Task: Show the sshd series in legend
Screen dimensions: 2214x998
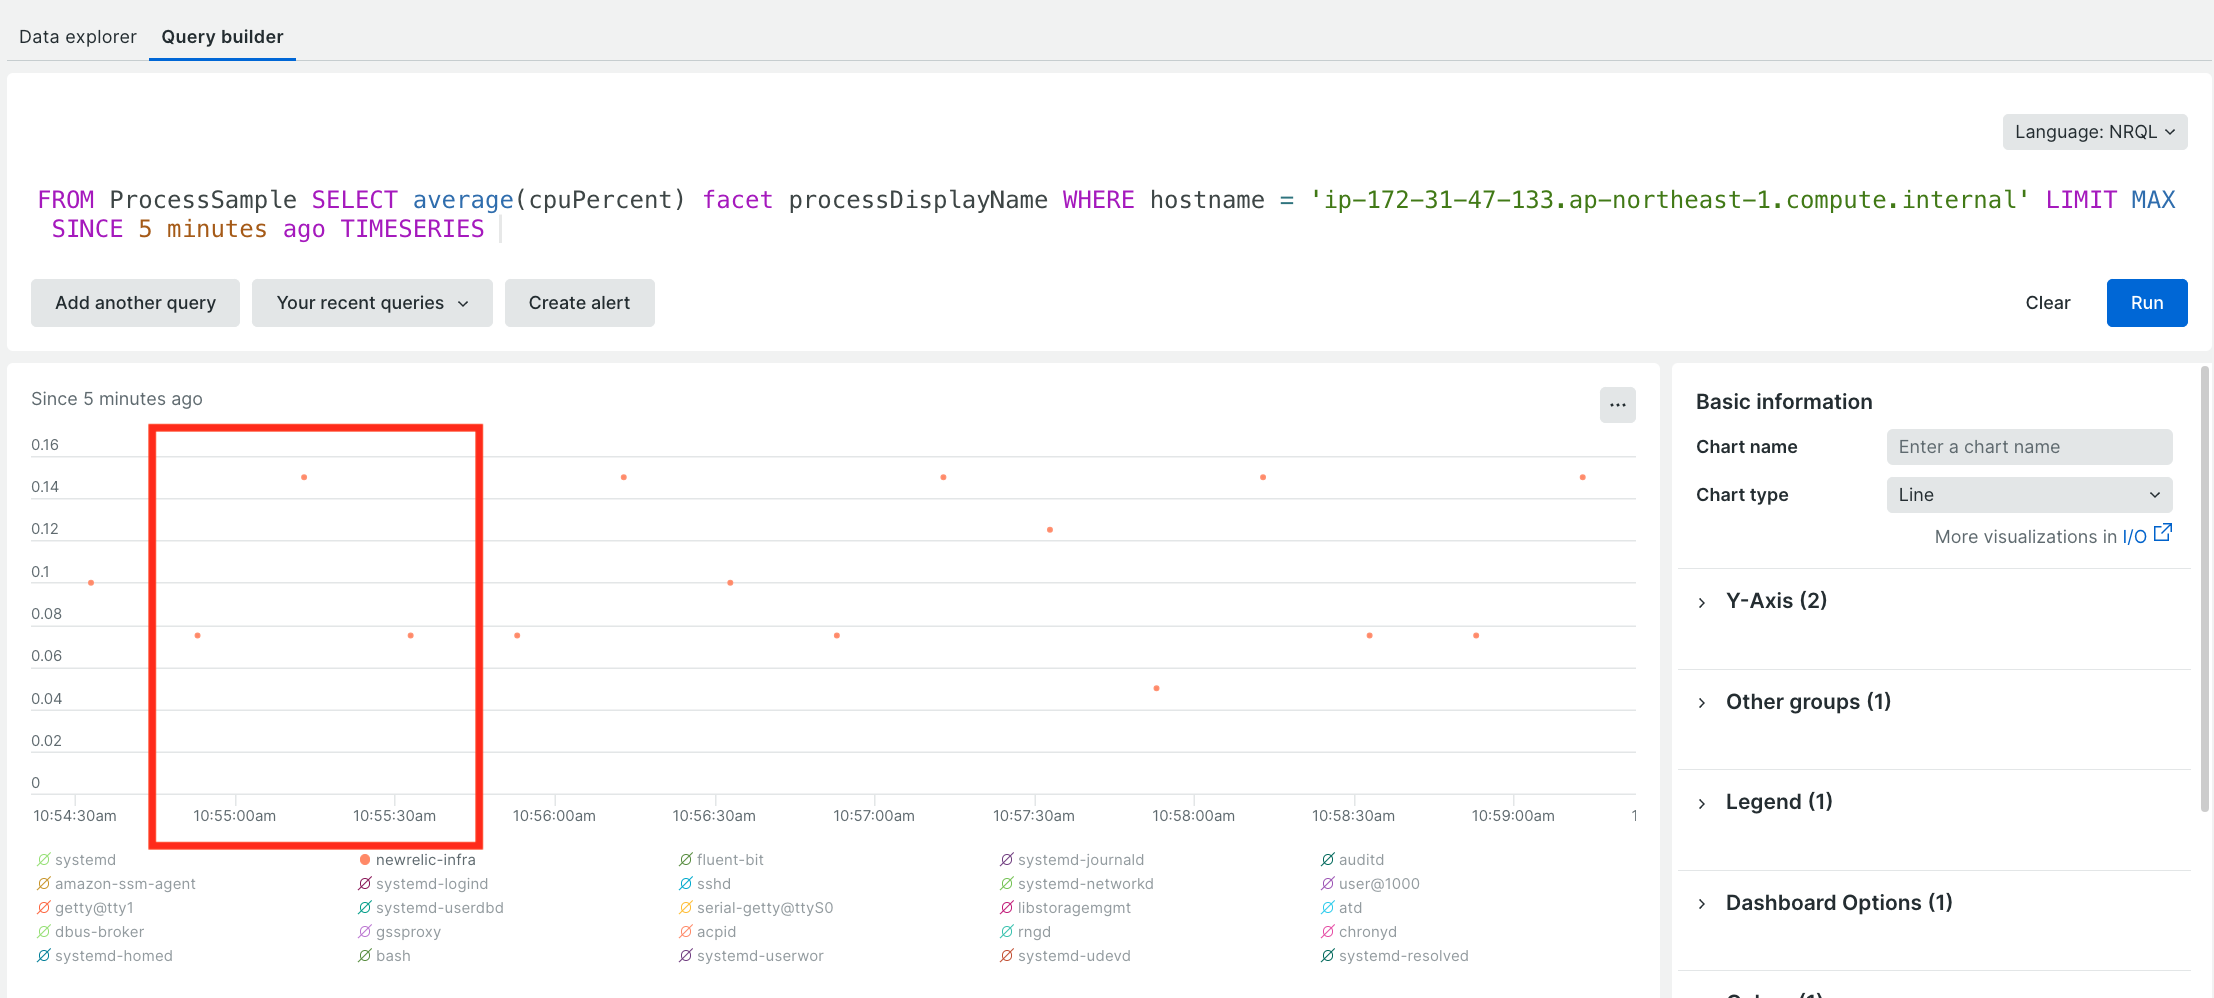Action: tap(705, 884)
